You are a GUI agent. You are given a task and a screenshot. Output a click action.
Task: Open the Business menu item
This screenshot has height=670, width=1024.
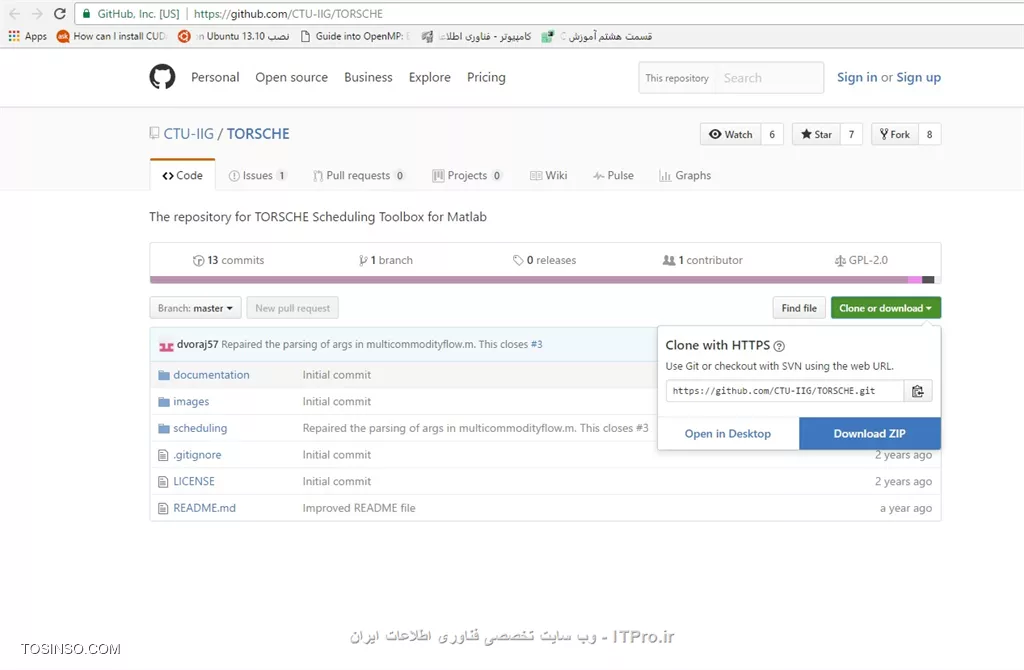point(368,77)
